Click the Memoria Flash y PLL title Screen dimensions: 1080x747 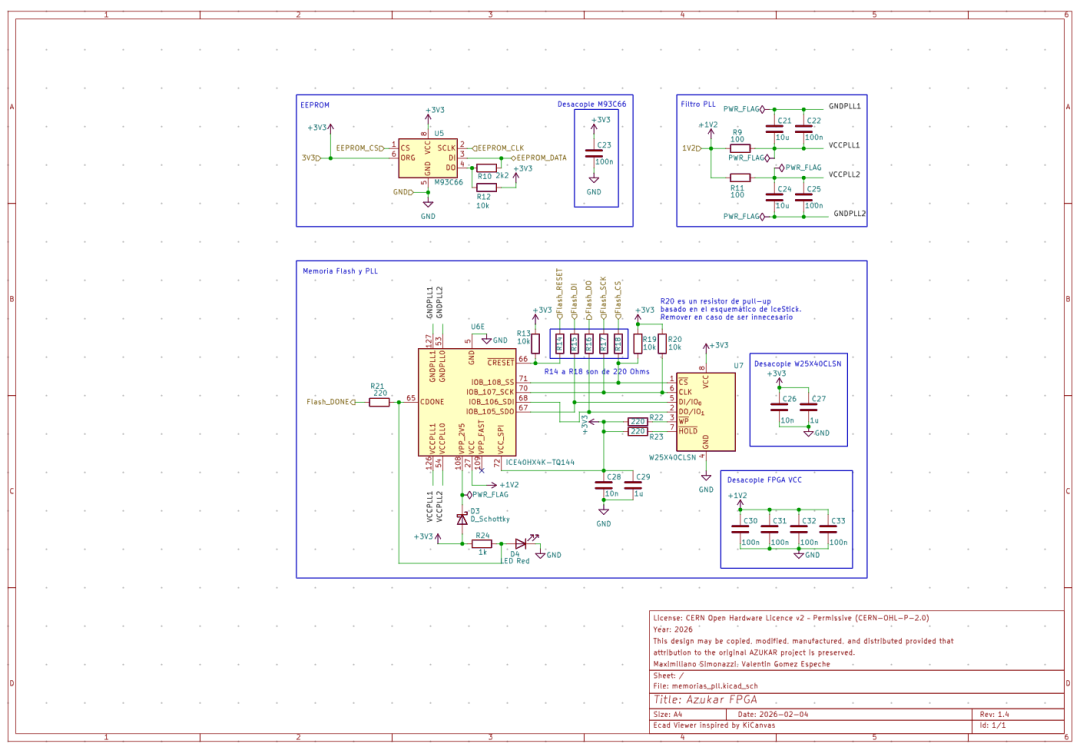(340, 271)
